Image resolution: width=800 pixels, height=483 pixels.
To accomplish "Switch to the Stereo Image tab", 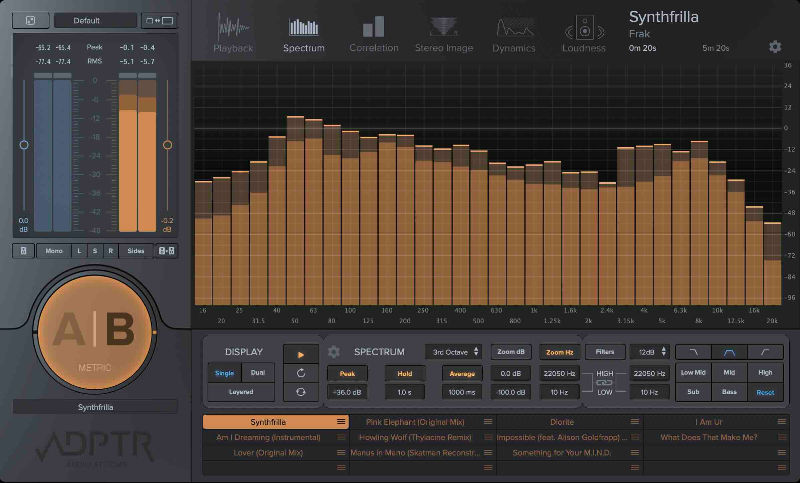I will pos(444,35).
